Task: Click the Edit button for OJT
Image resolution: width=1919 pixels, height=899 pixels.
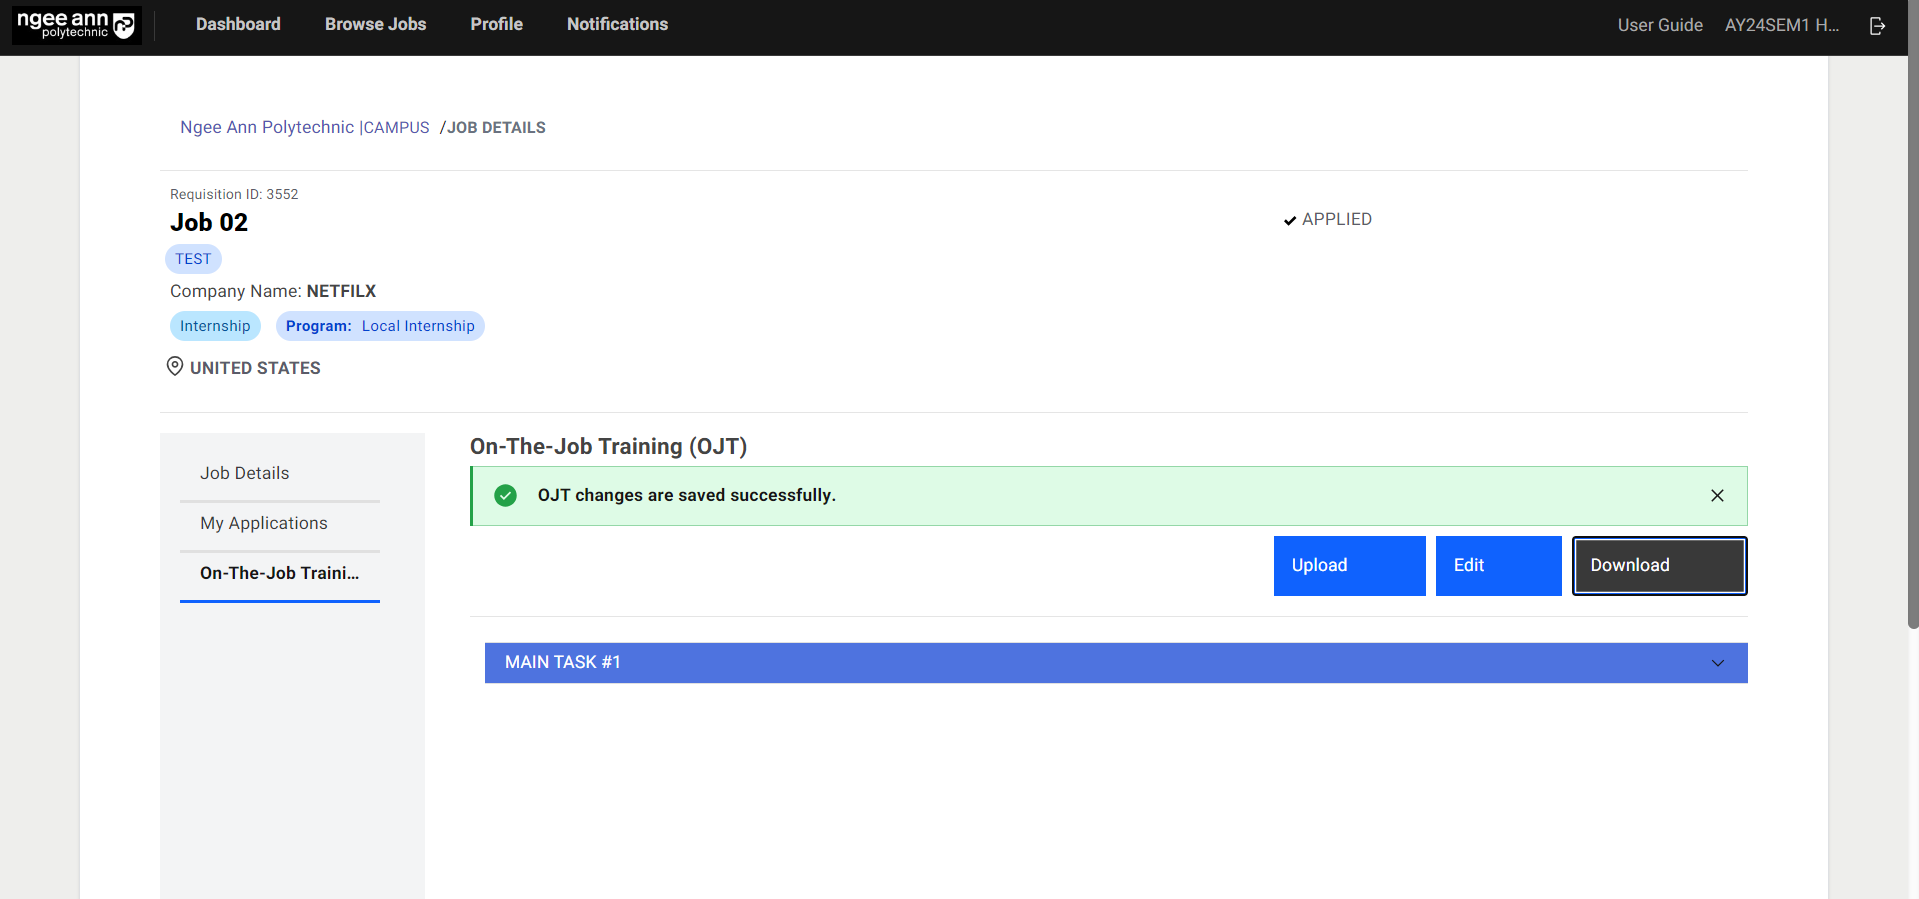Action: (1498, 566)
